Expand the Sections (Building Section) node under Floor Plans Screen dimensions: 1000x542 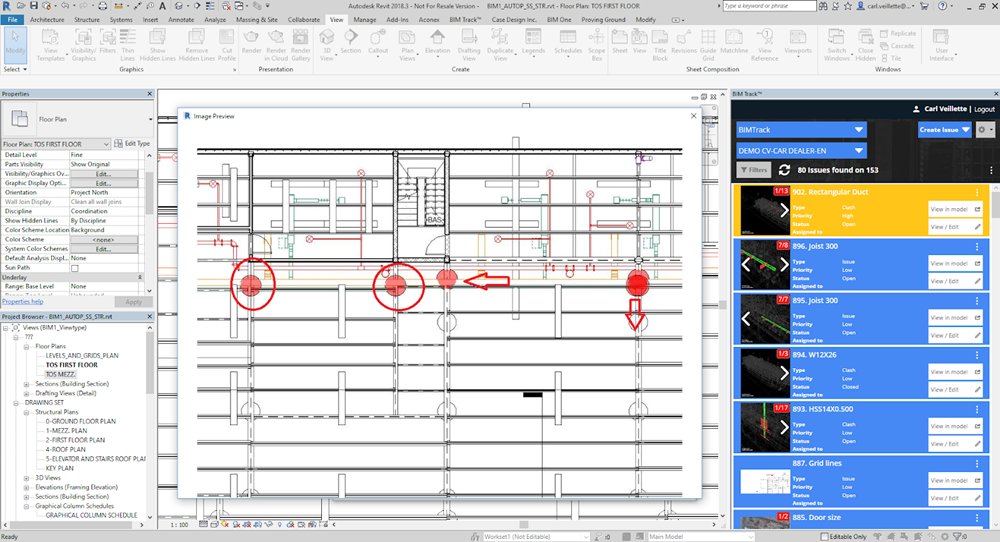pyautogui.click(x=27, y=384)
